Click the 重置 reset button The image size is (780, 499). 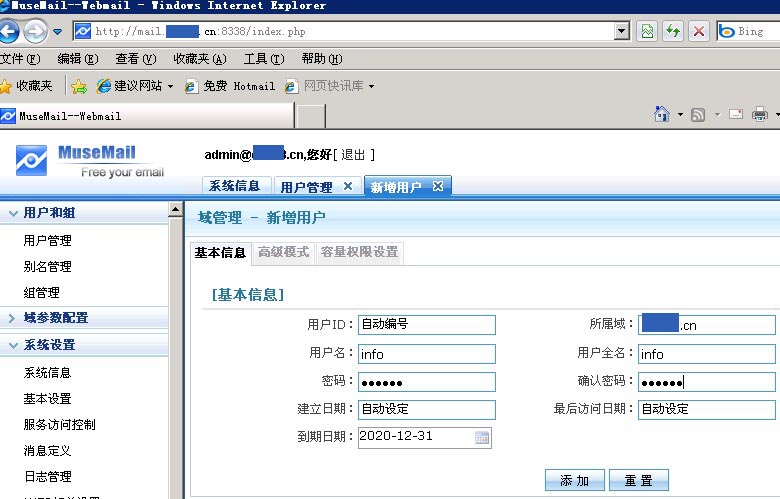[x=638, y=481]
